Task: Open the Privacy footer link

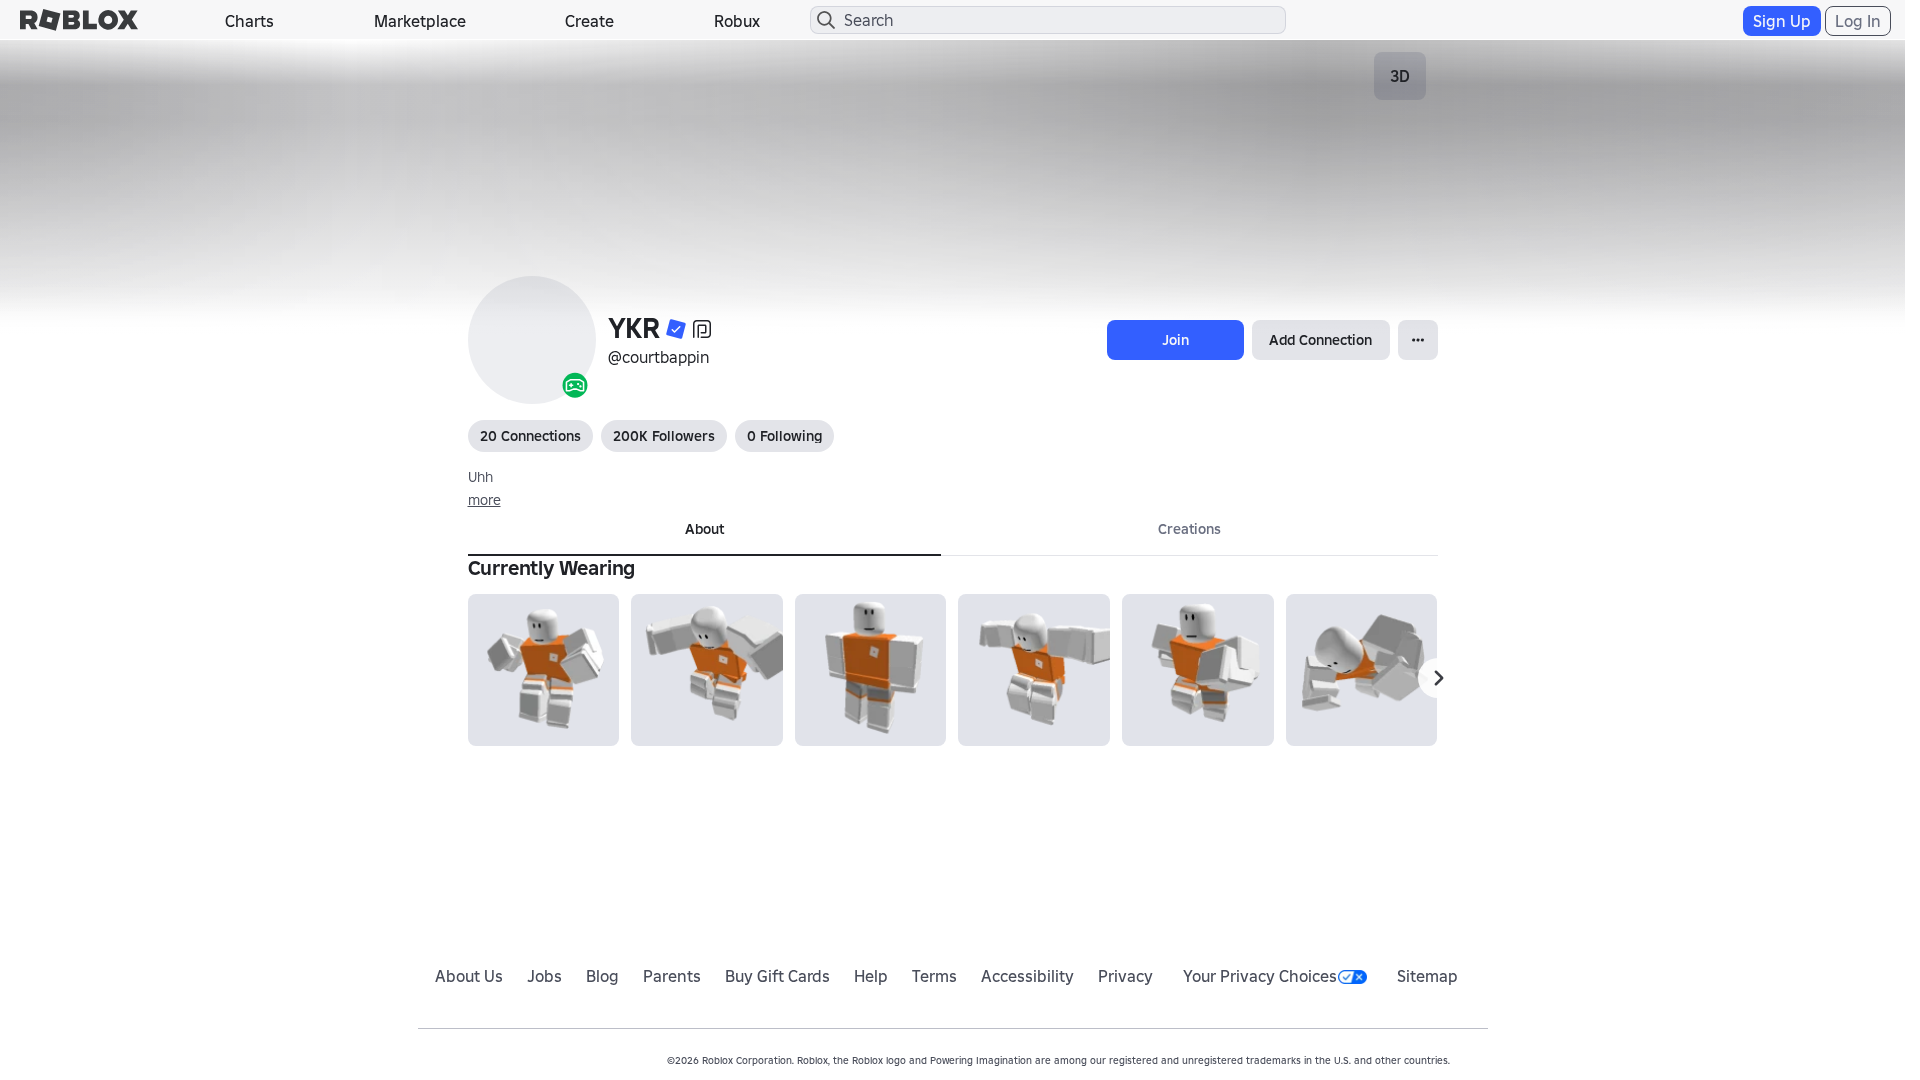Action: pos(1125,977)
